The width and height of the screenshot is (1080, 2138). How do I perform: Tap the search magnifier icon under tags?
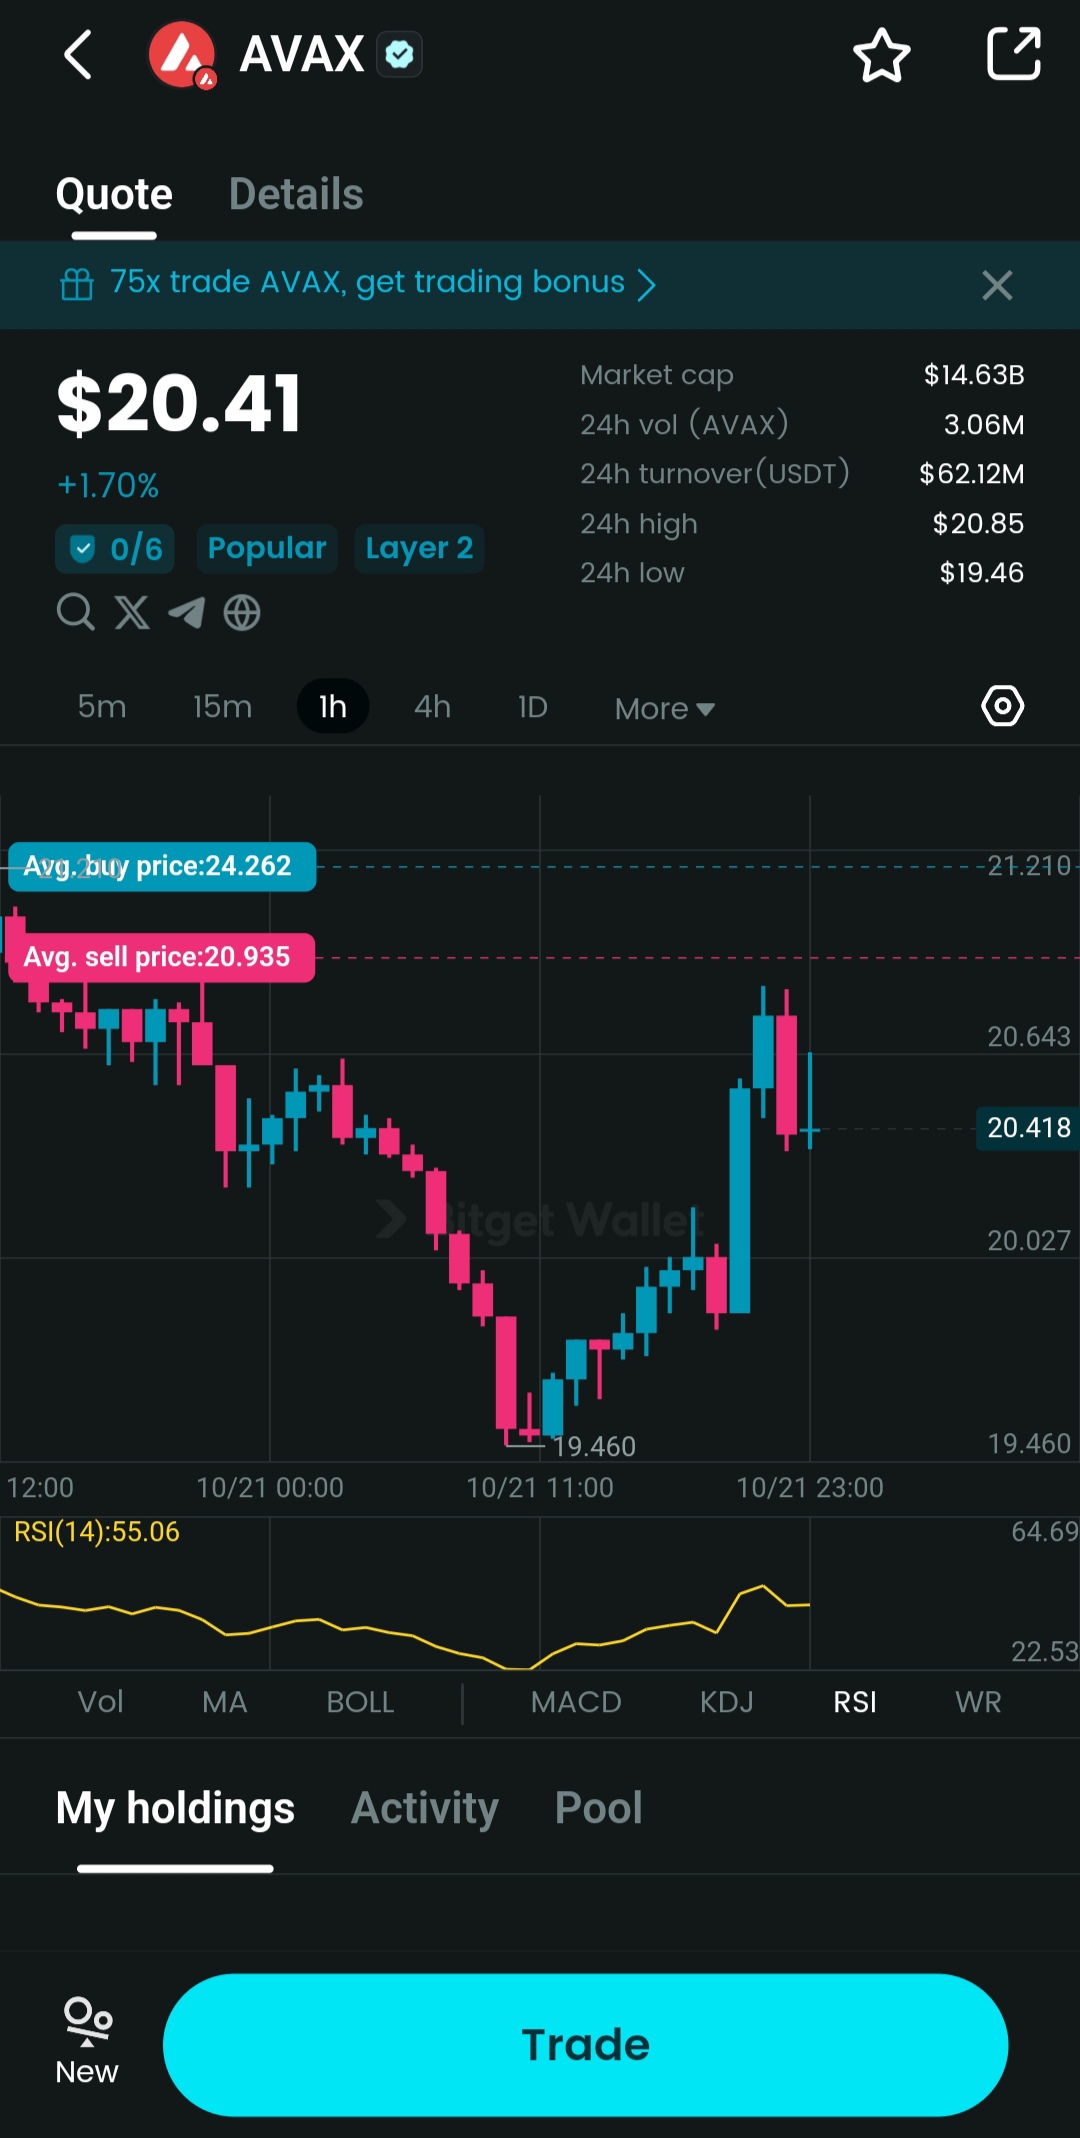point(75,611)
